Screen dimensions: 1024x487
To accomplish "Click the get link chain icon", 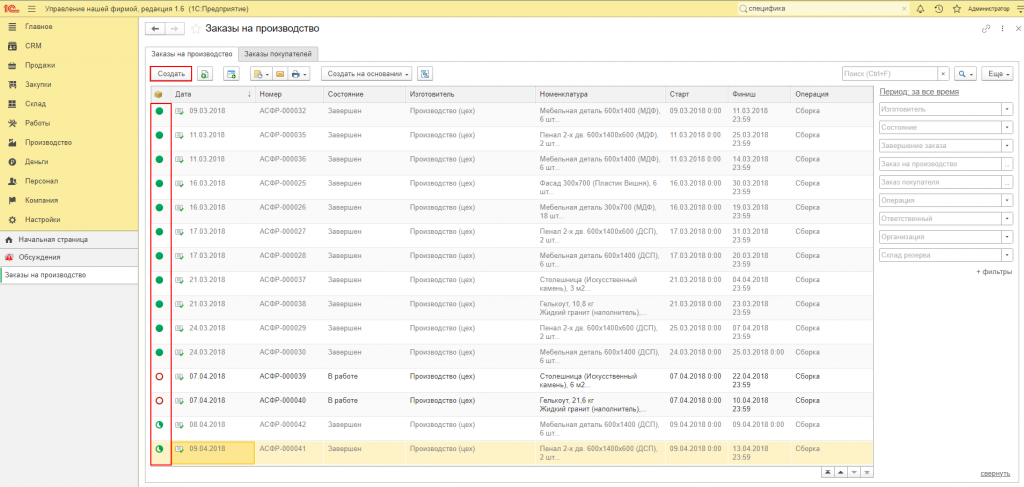I will point(986,29).
